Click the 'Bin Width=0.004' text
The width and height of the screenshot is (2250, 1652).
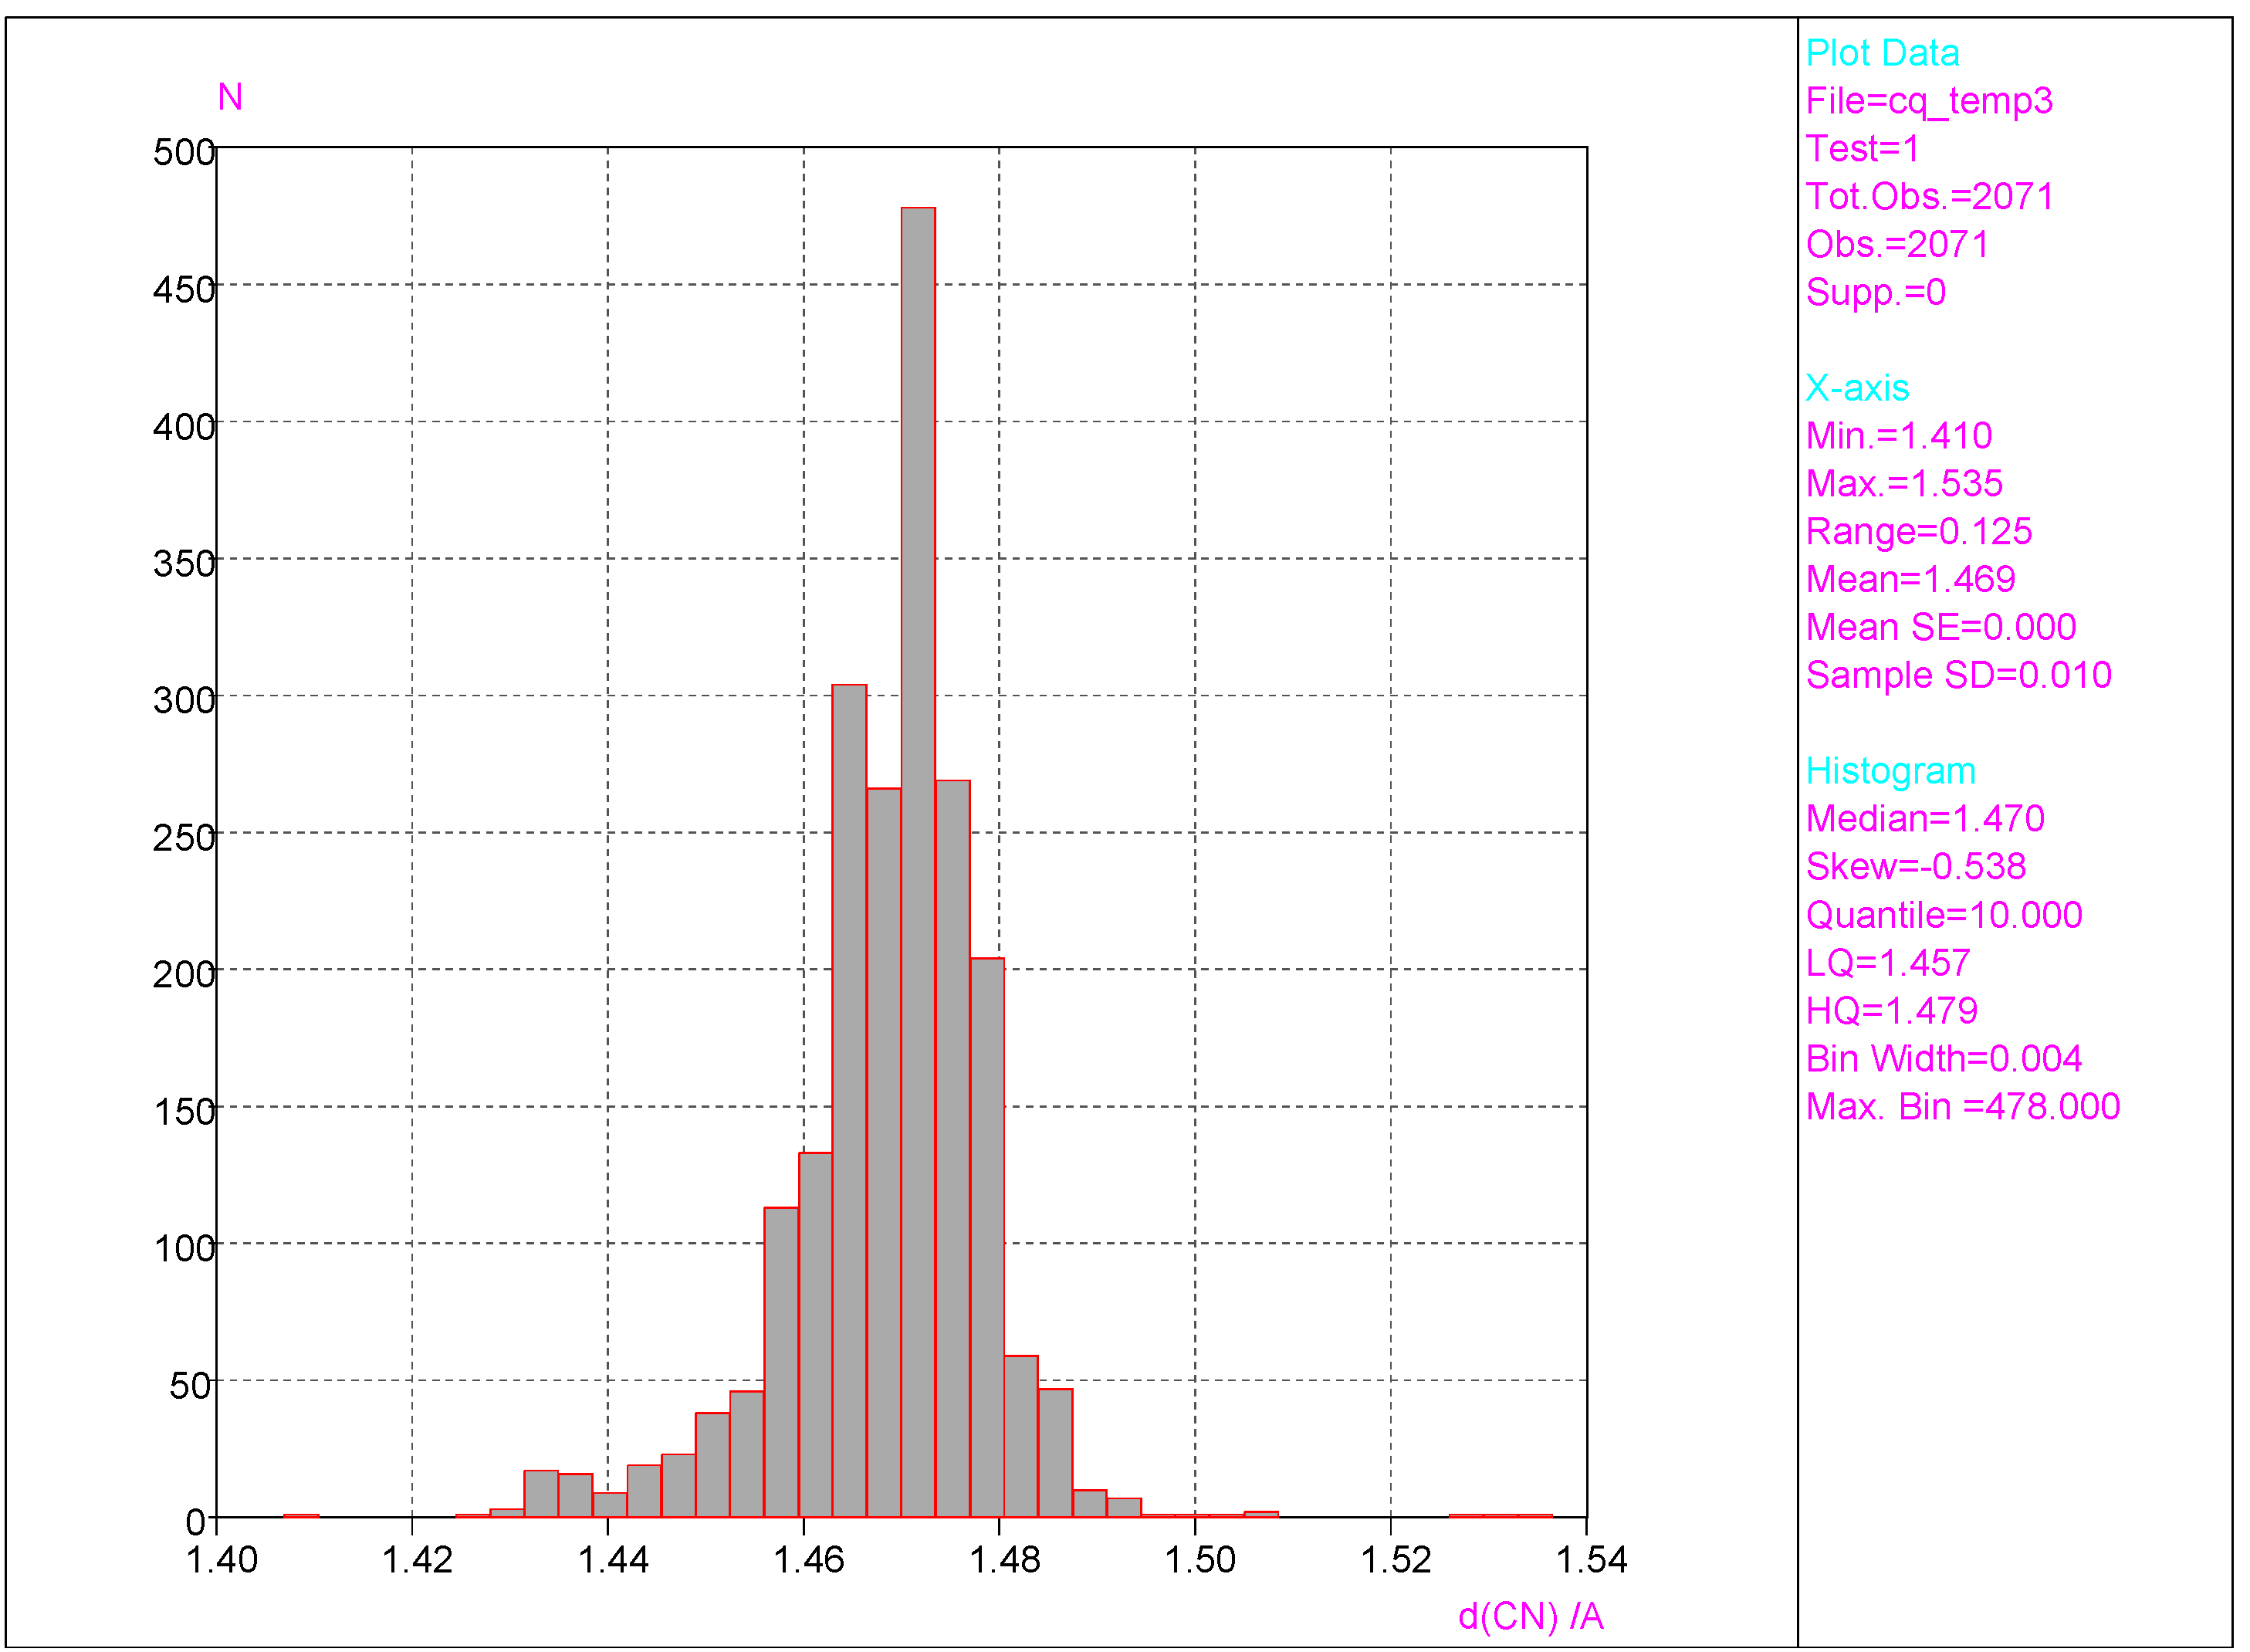point(1943,1059)
